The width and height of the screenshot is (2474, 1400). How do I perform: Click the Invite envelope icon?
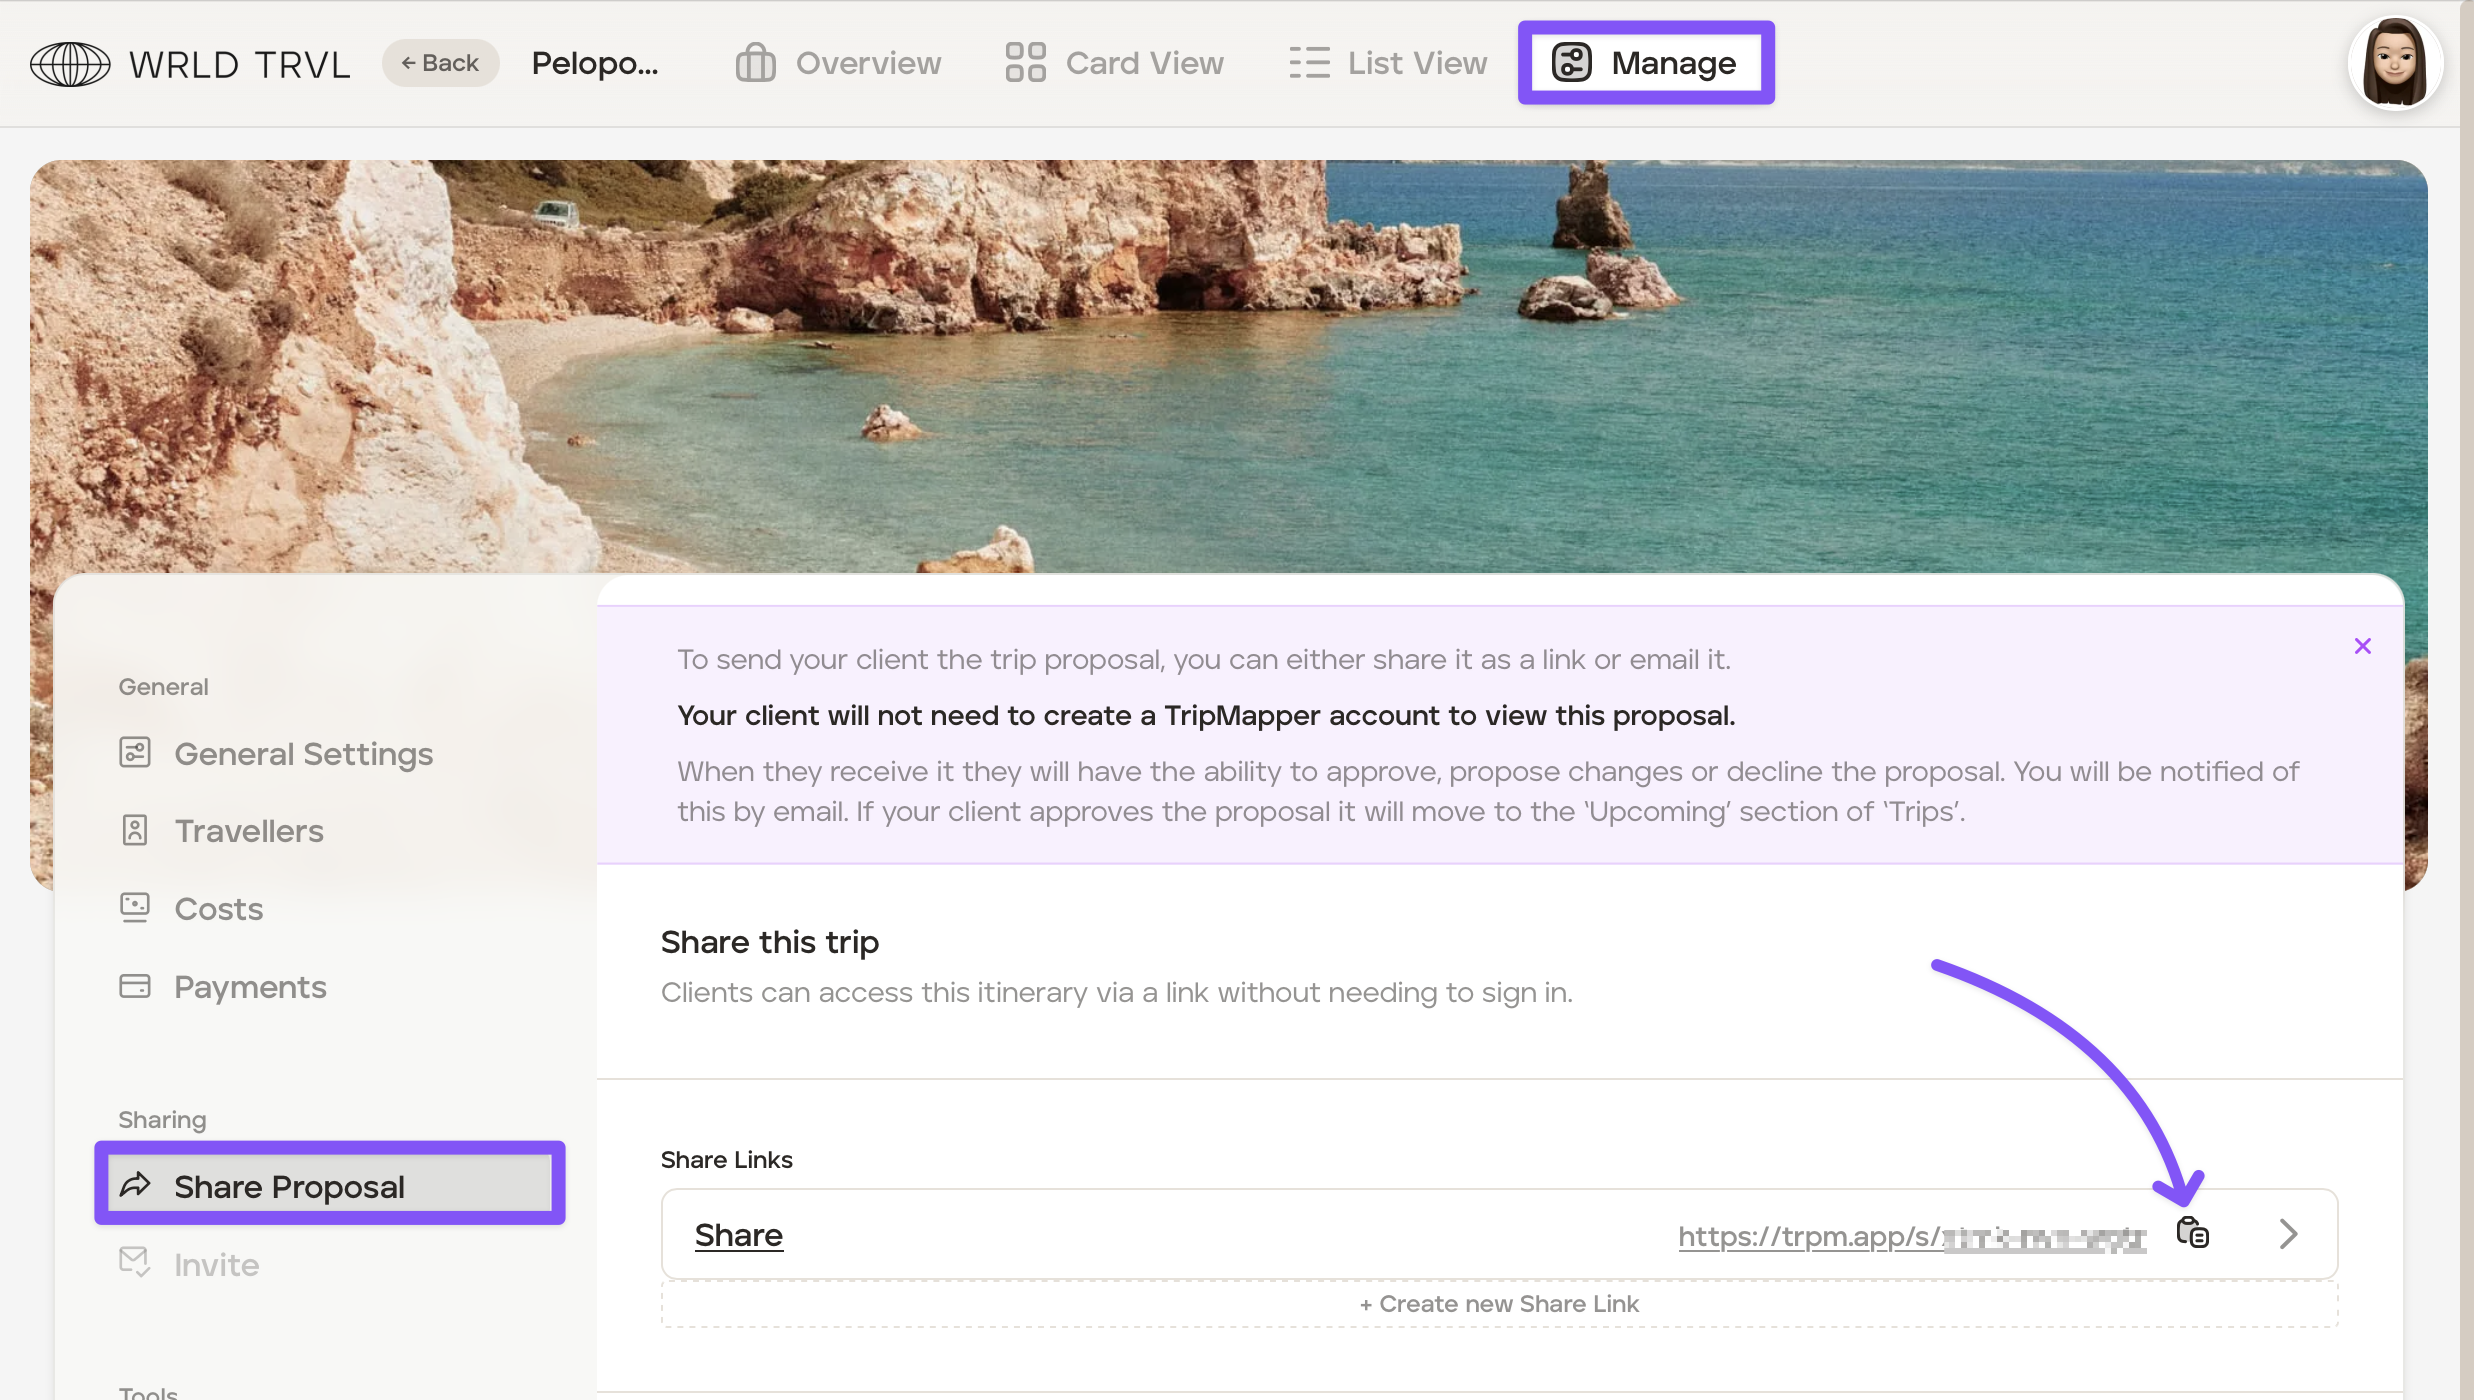[x=135, y=1263]
